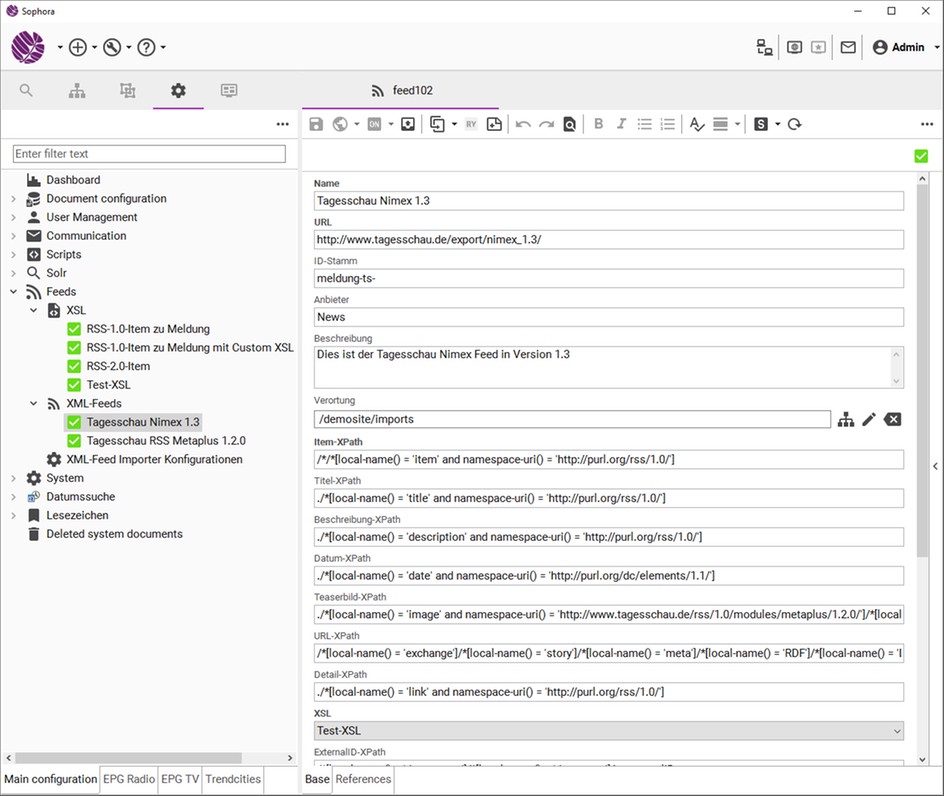Screen dimensions: 944x796
Task: Click the undo arrow icon
Action: 523,124
